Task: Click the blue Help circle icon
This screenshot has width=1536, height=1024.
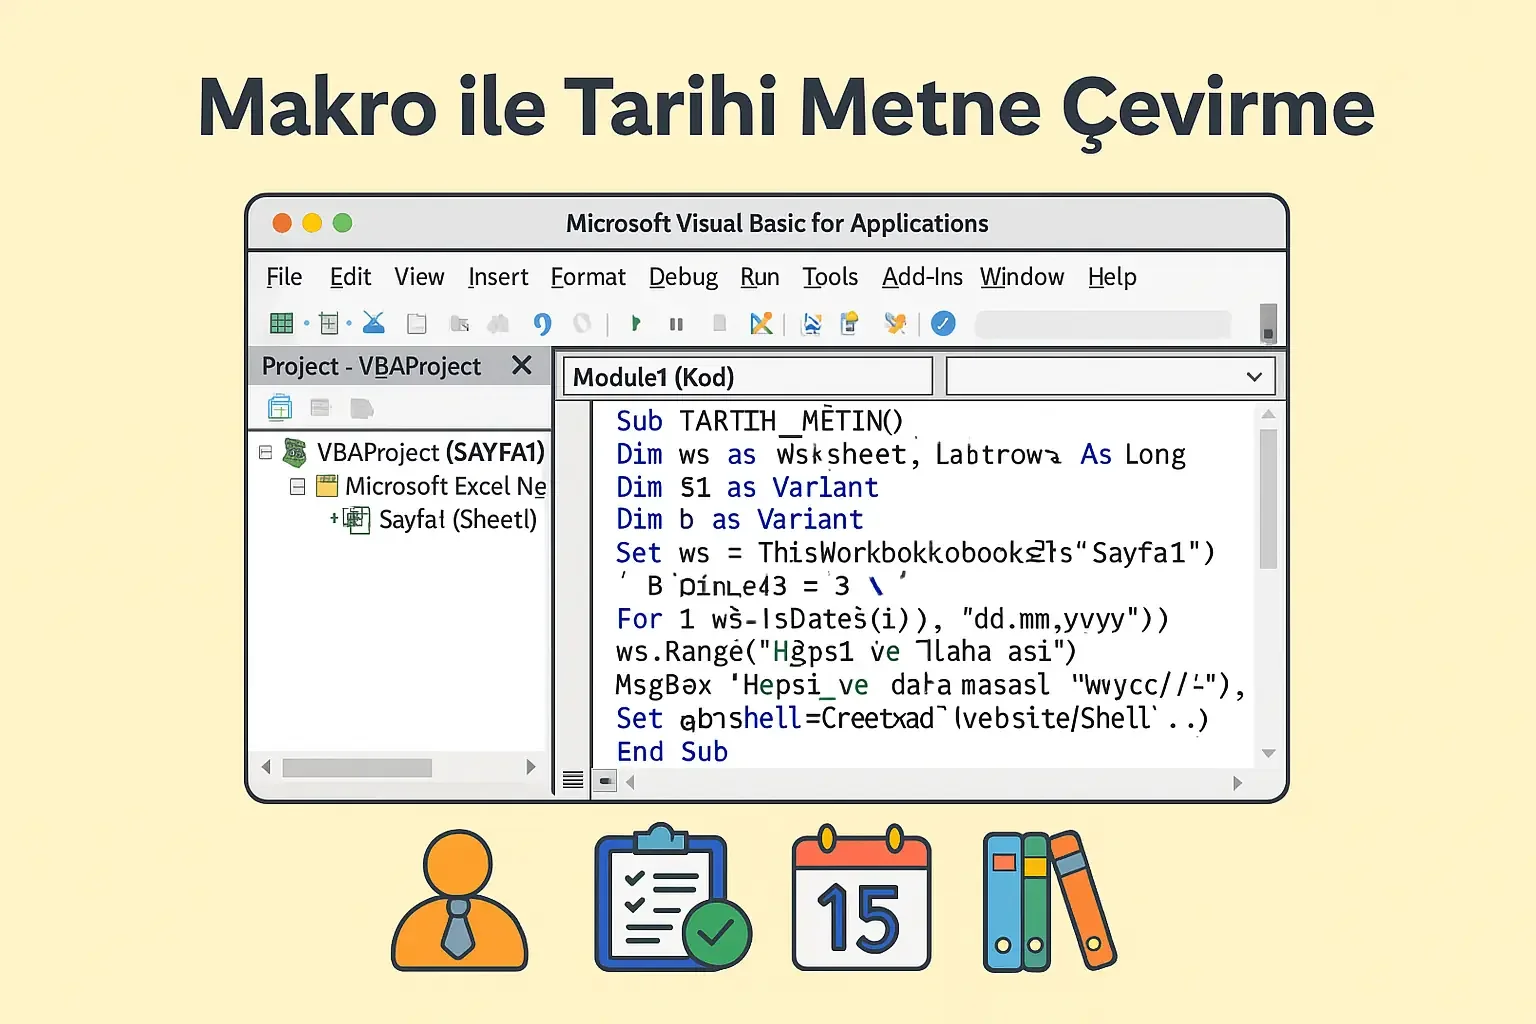Action: point(943,322)
